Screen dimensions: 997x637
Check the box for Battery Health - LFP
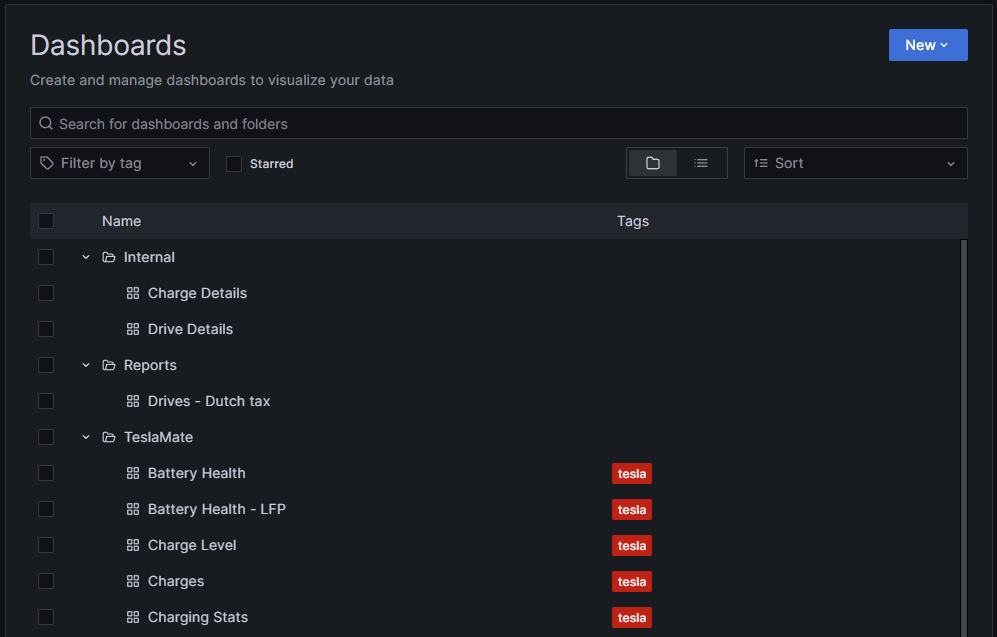[46, 509]
